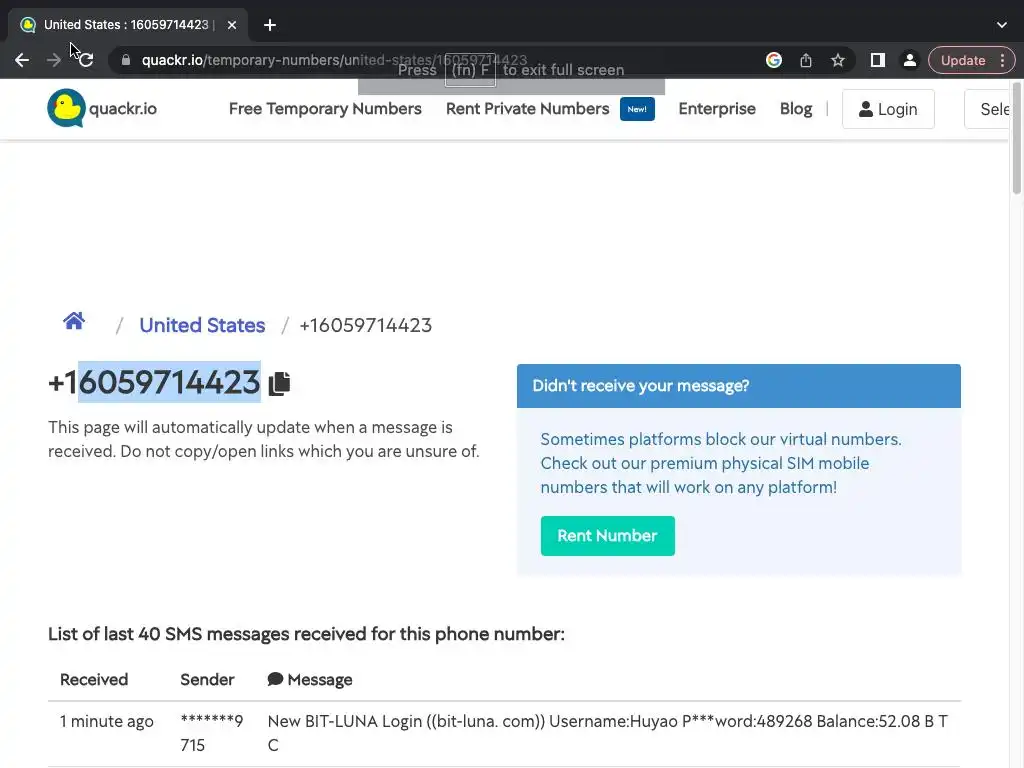Viewport: 1024px width, 768px height.
Task: Open the Blog page
Action: click(795, 109)
